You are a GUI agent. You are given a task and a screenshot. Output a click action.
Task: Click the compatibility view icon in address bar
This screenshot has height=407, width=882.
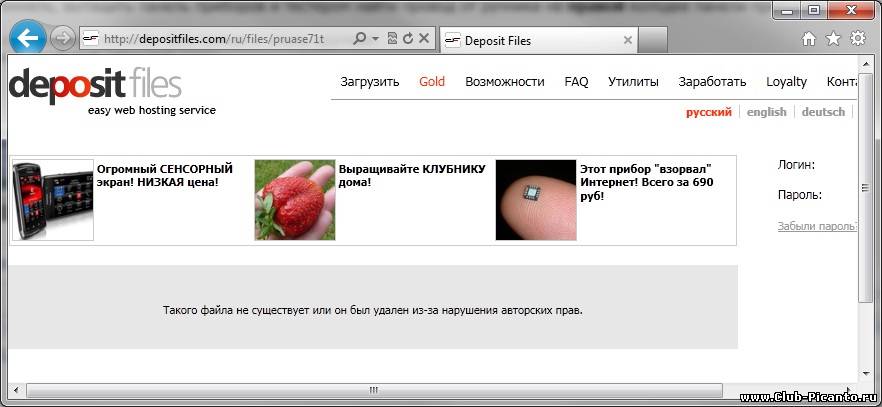[393, 38]
